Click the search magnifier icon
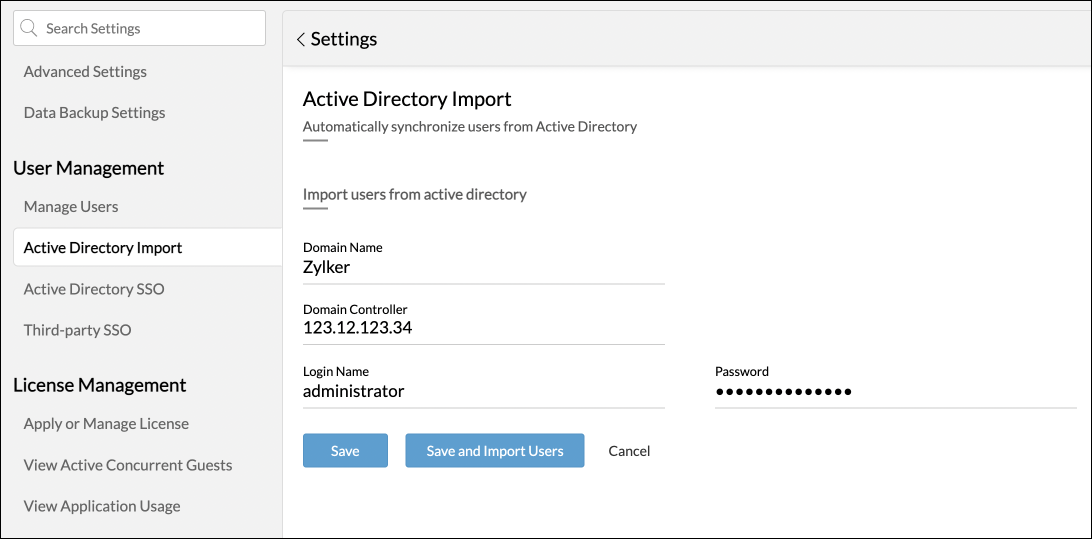Screen dimensions: 1092x539 point(30,29)
